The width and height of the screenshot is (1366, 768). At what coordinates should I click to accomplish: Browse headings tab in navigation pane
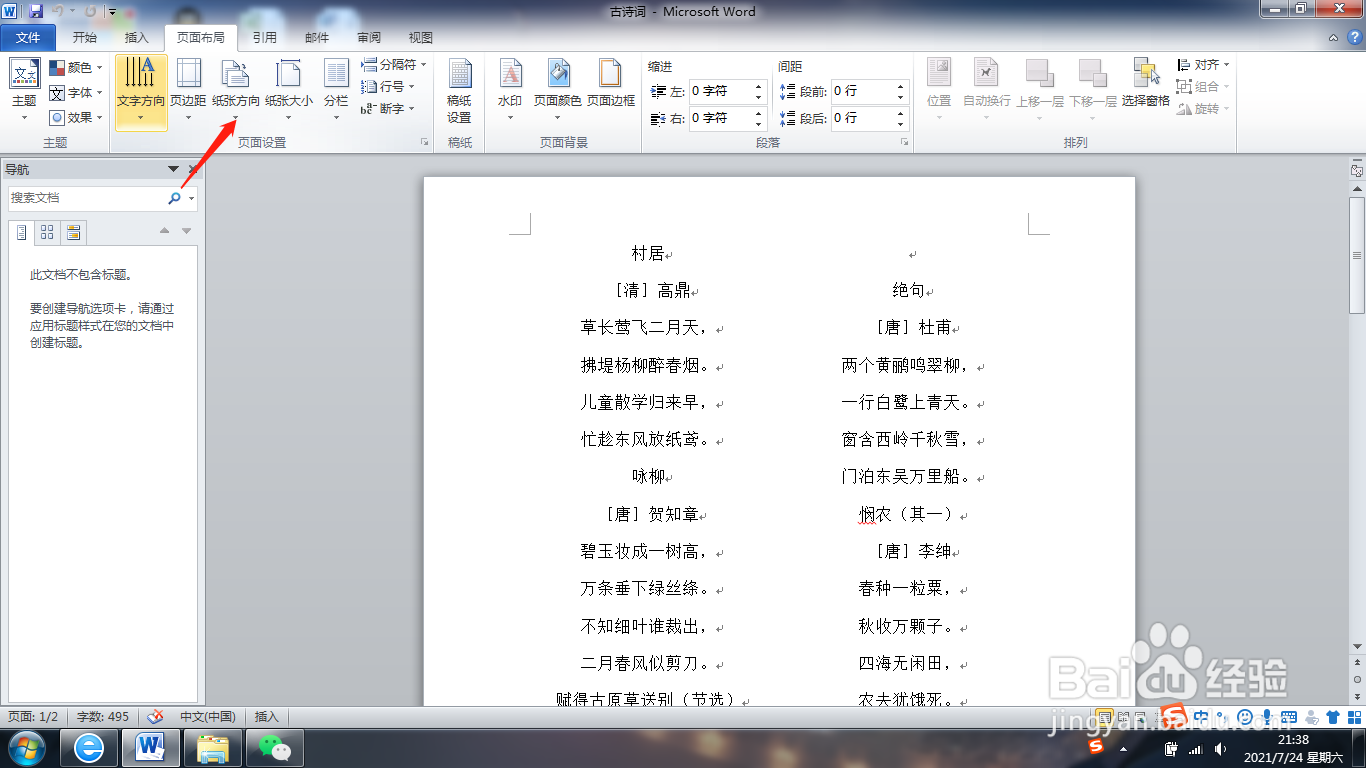coord(22,233)
